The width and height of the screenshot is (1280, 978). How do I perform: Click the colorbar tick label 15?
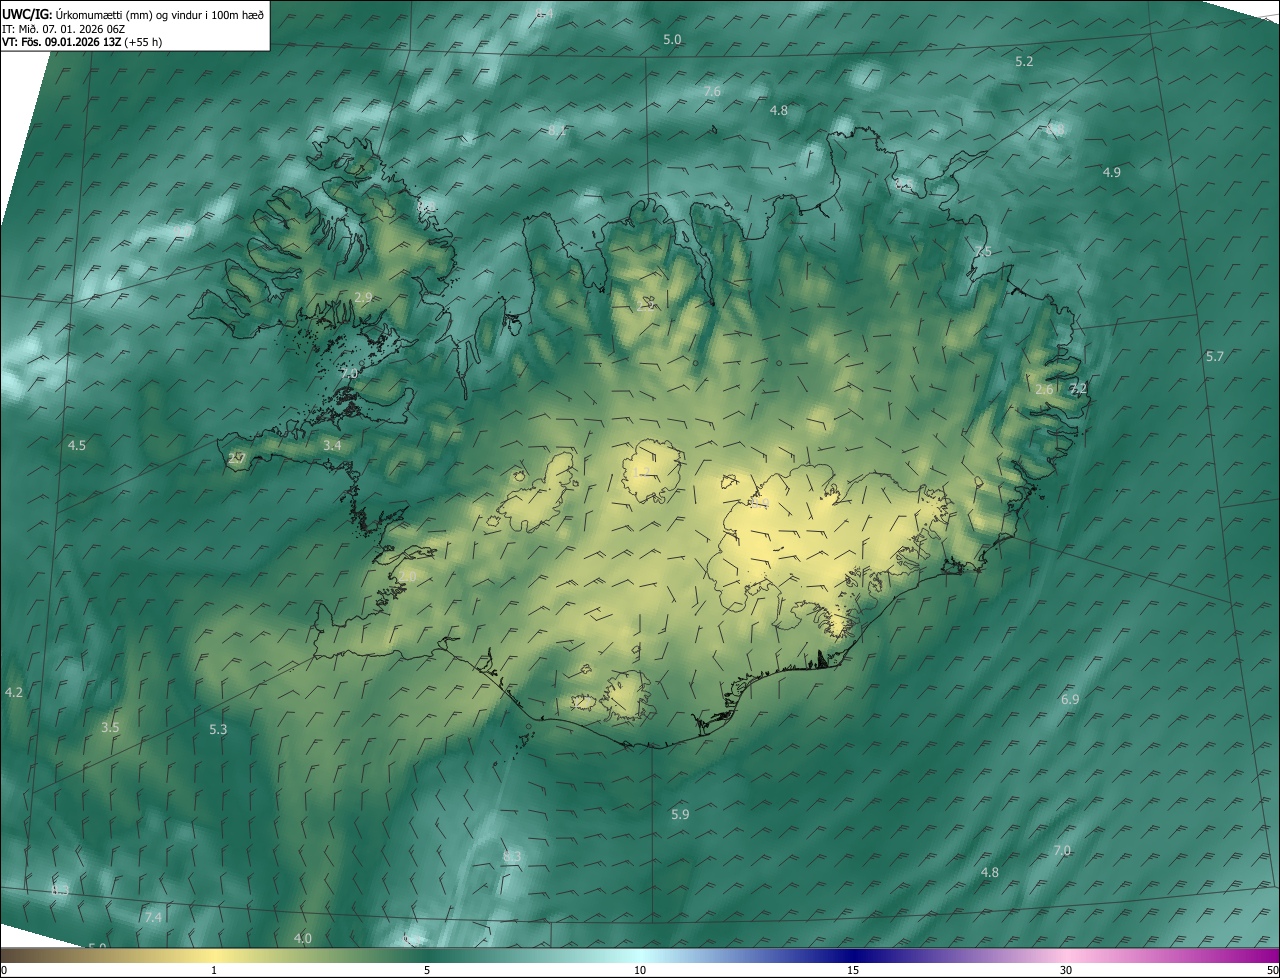(x=853, y=971)
